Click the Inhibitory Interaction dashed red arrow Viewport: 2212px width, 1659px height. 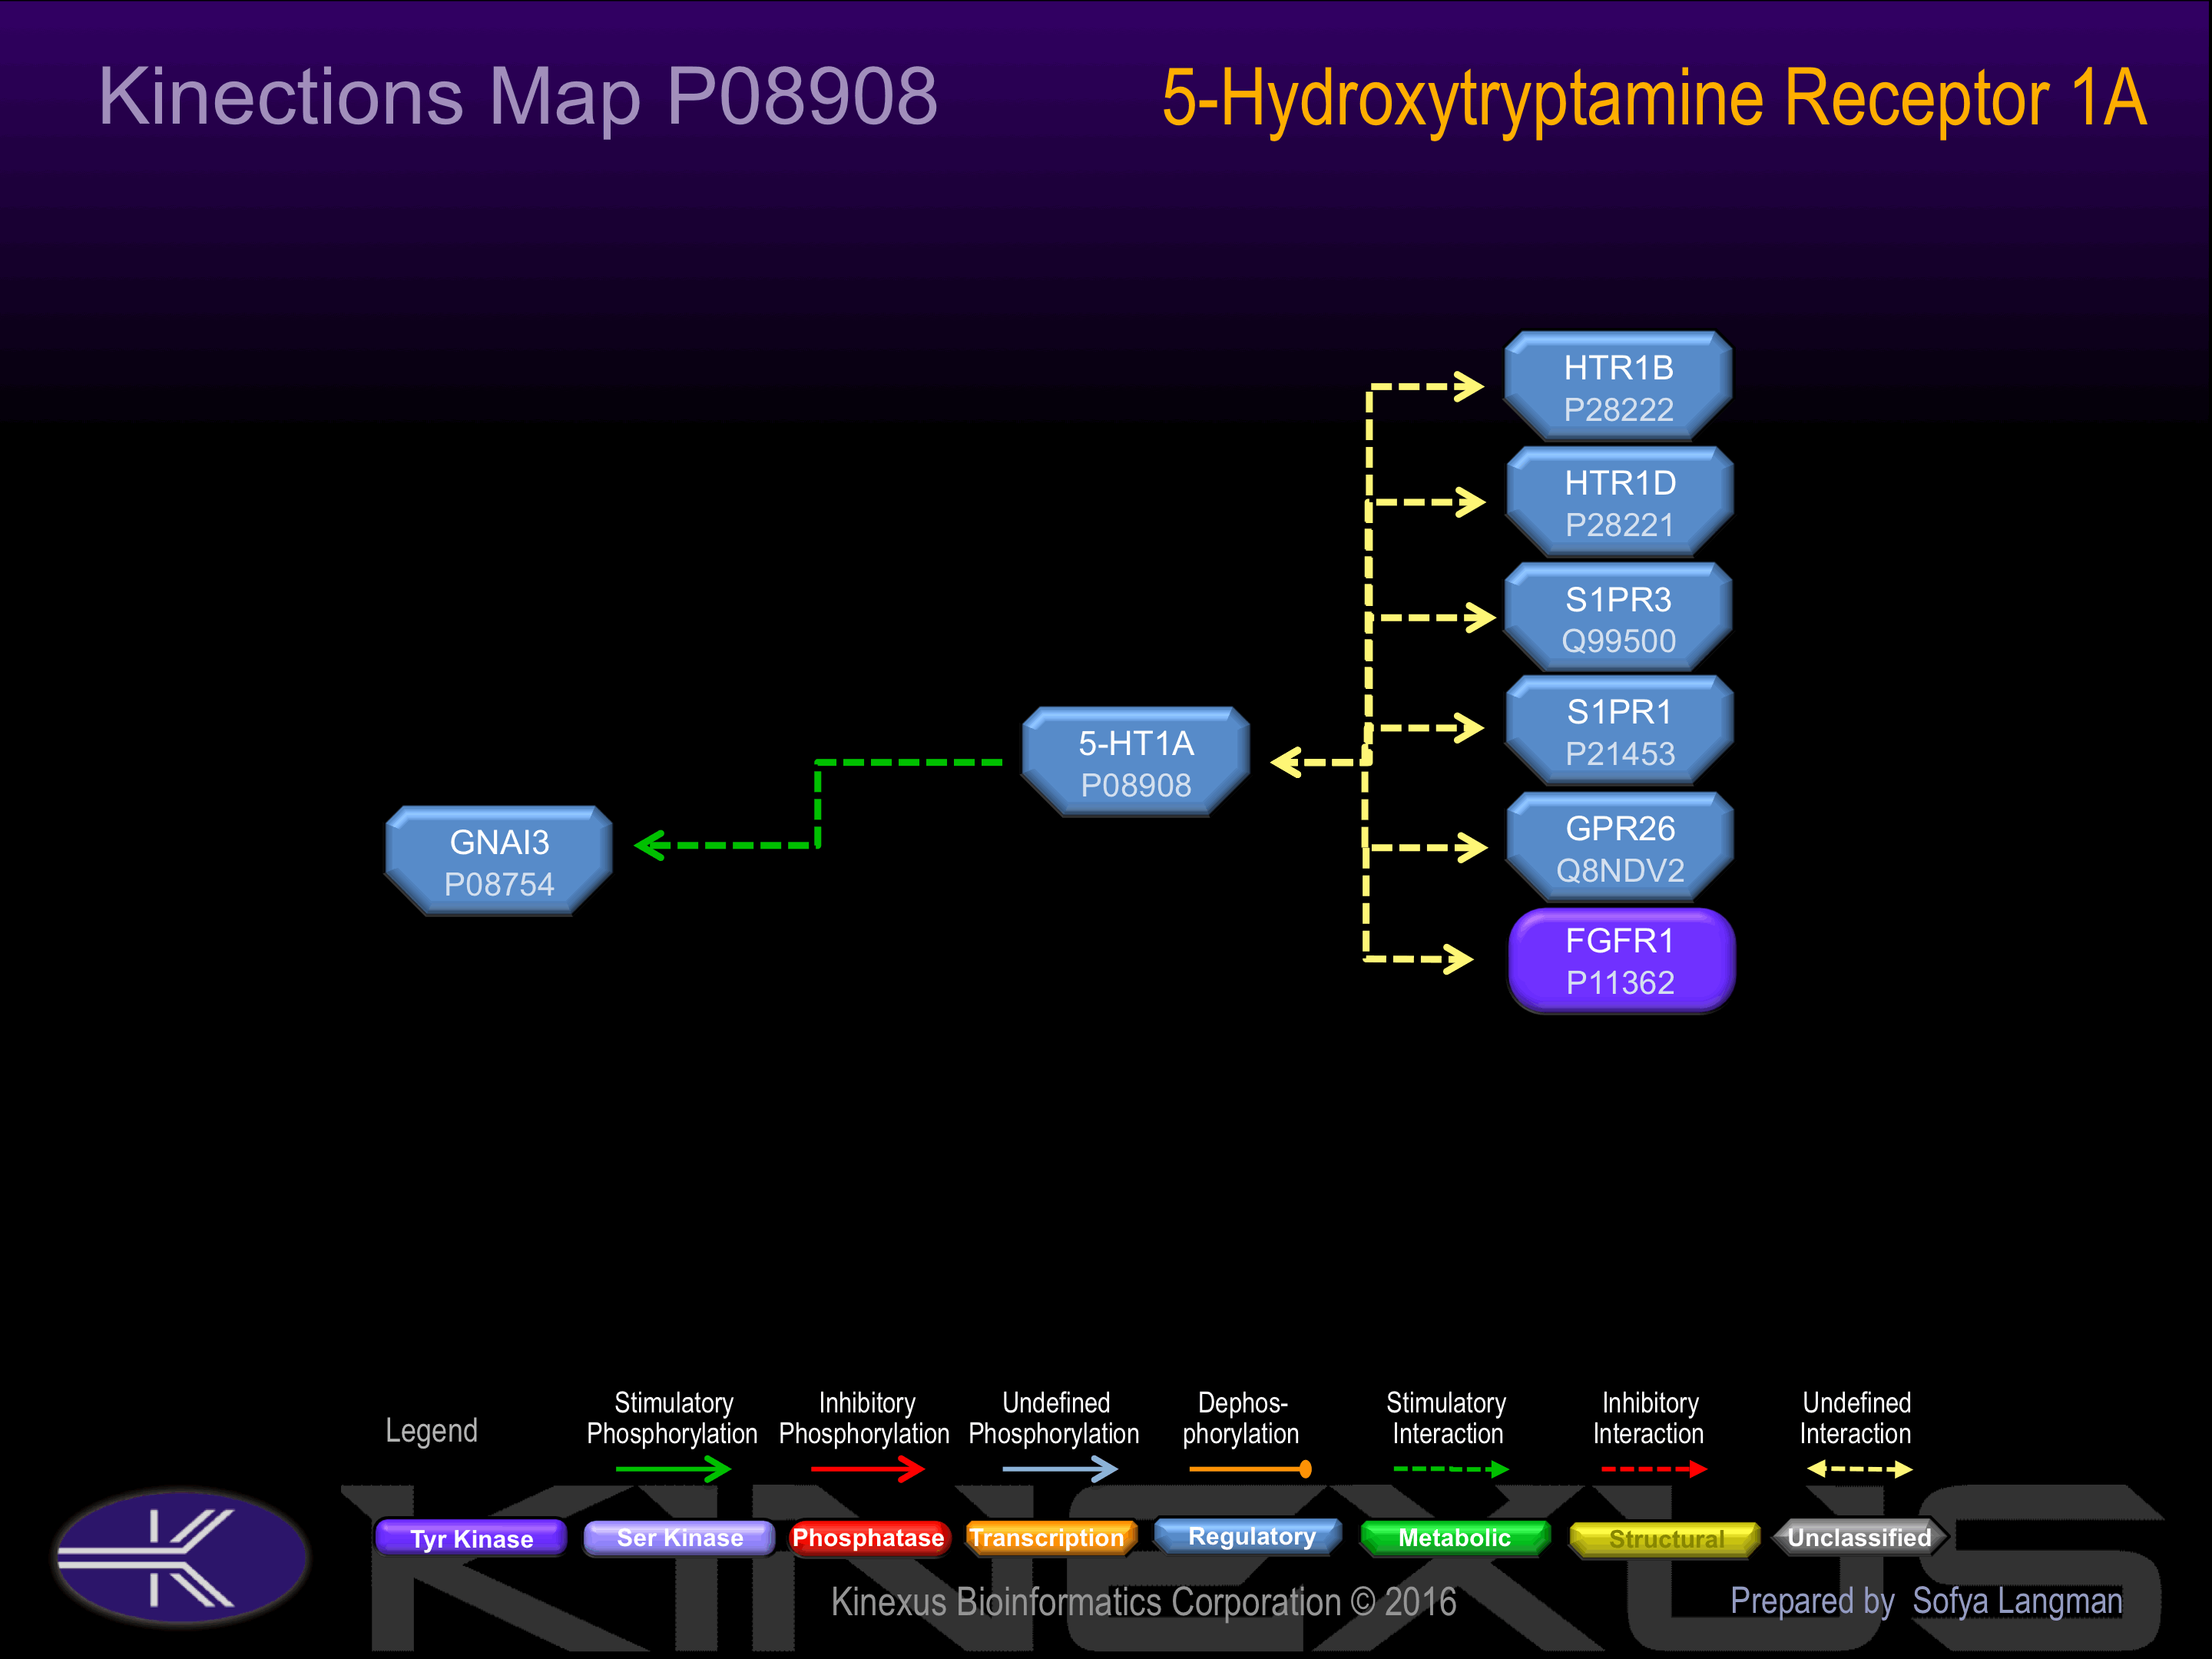click(x=1654, y=1469)
